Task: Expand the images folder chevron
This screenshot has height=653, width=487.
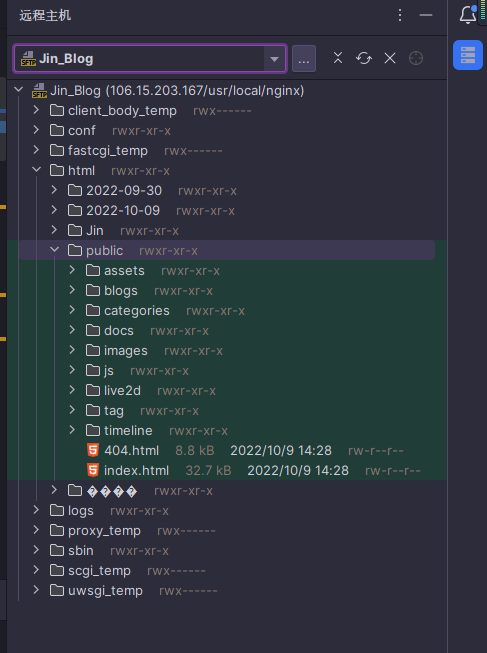Action: tap(72, 350)
